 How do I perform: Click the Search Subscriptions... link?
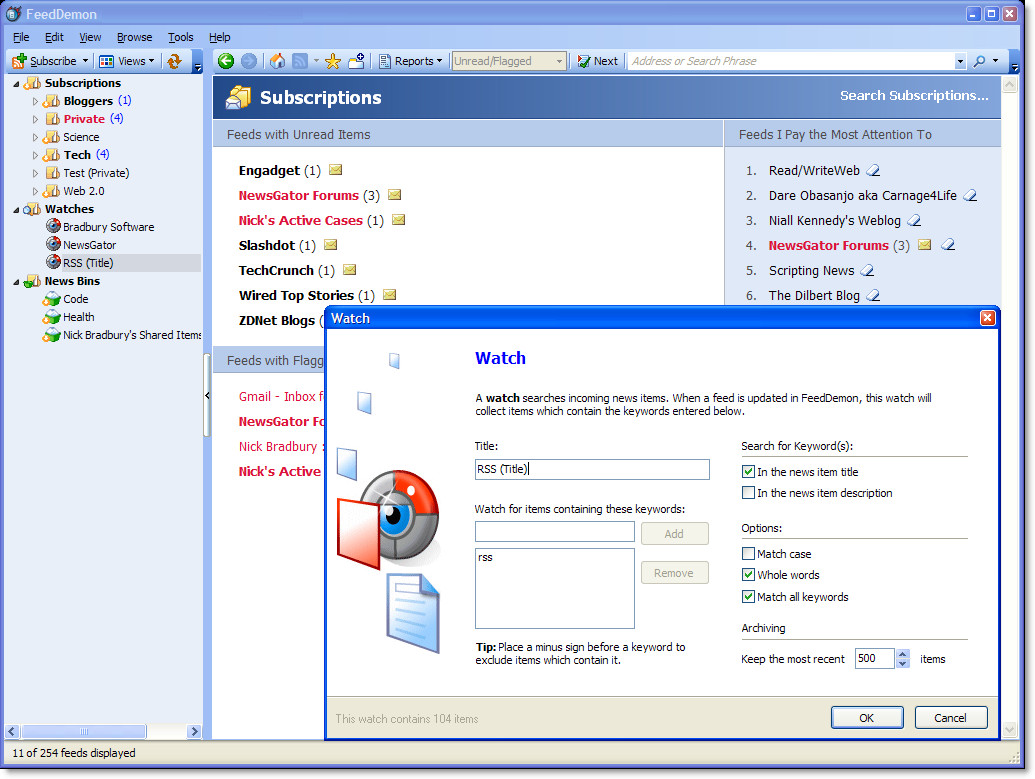pyautogui.click(x=914, y=96)
